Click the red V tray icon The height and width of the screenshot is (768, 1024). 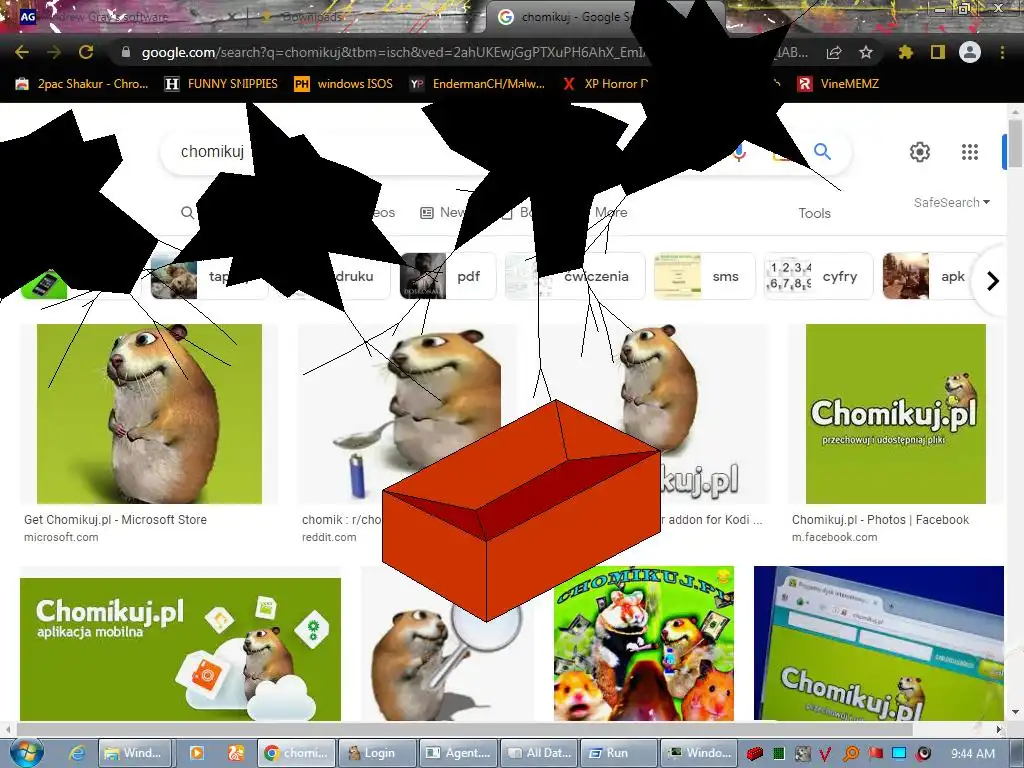pyautogui.click(x=825, y=754)
